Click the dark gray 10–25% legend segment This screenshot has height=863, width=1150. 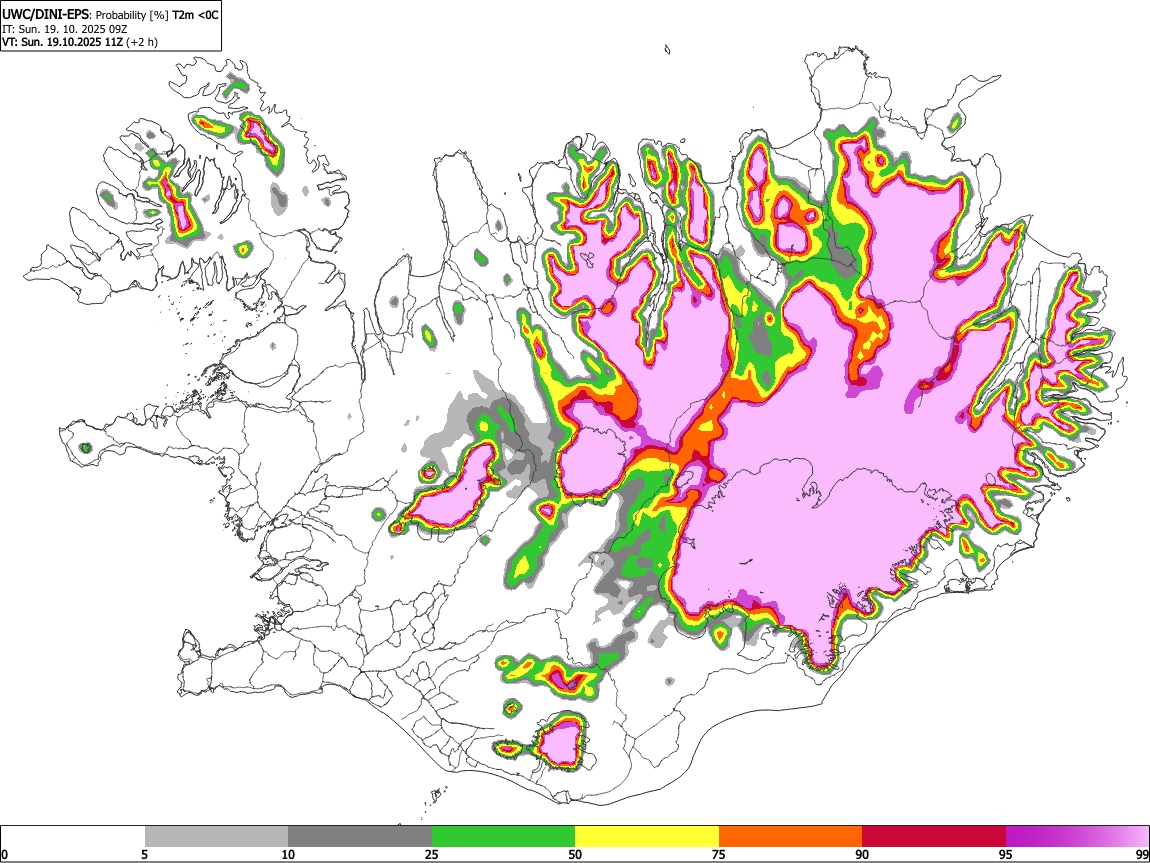pos(360,837)
